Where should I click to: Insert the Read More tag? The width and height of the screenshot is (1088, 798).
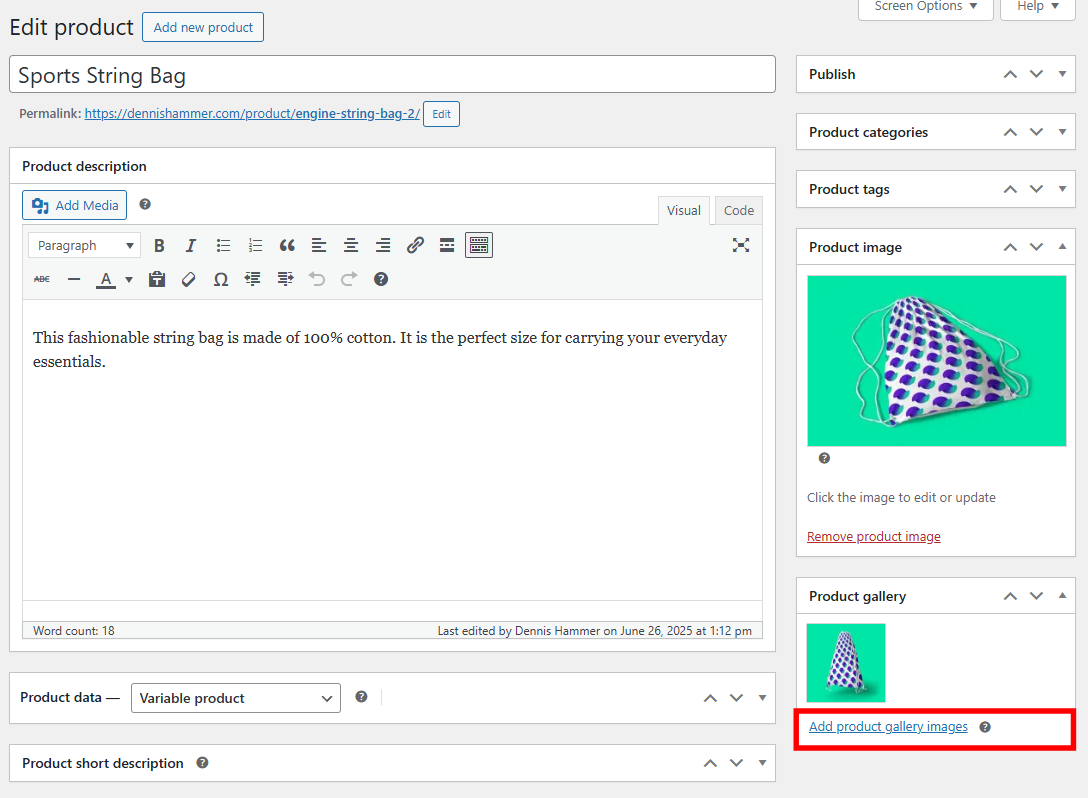(446, 245)
